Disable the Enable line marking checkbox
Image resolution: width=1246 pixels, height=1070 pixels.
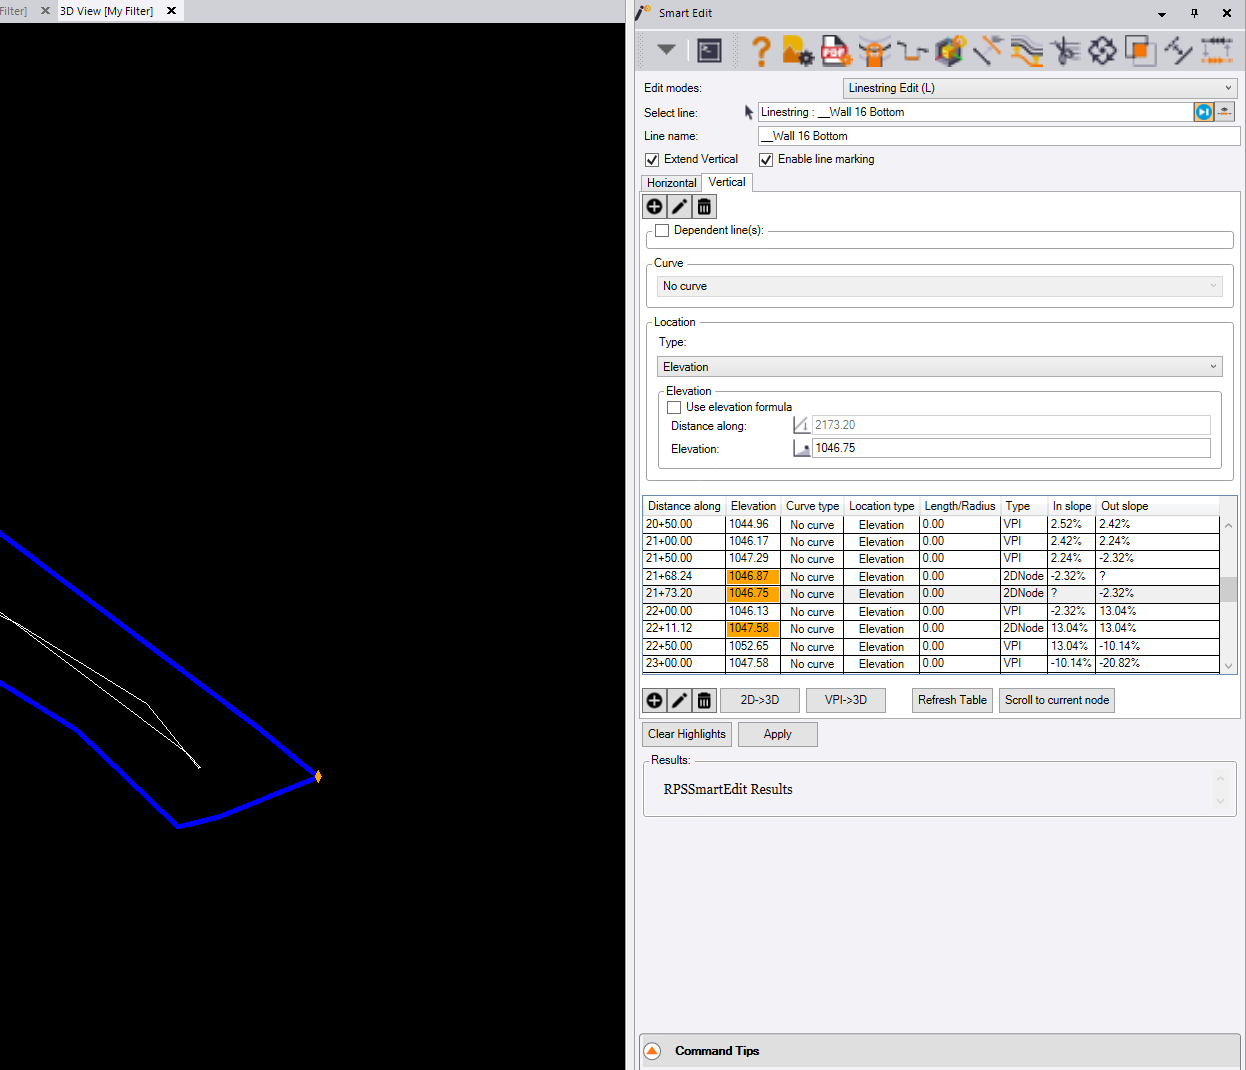point(766,160)
